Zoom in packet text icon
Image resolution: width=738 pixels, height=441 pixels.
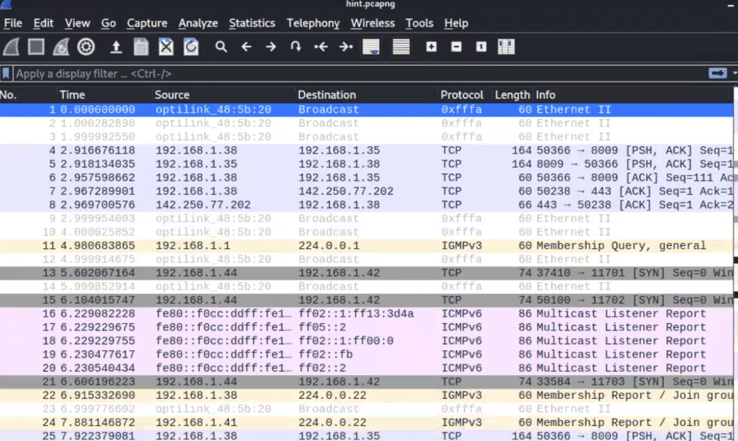431,47
